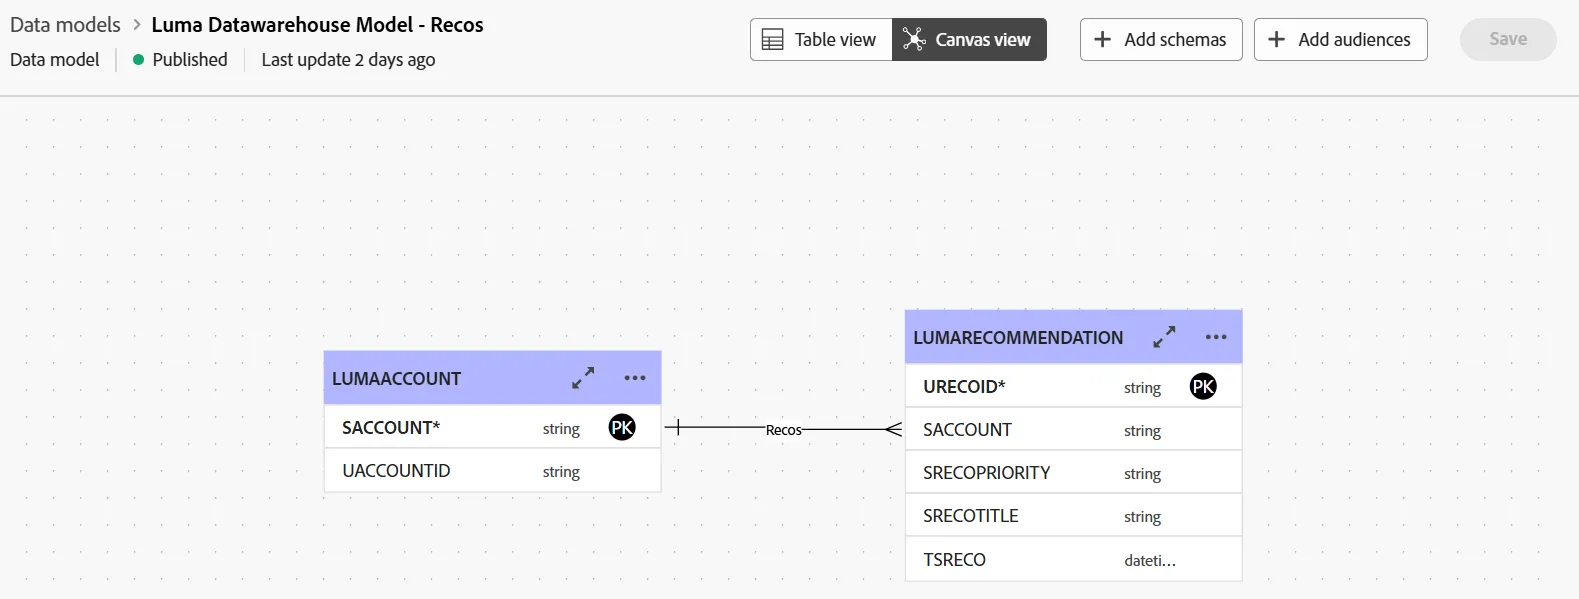This screenshot has height=599, width=1579.
Task: Click the Add audiences button
Action: pyautogui.click(x=1341, y=39)
